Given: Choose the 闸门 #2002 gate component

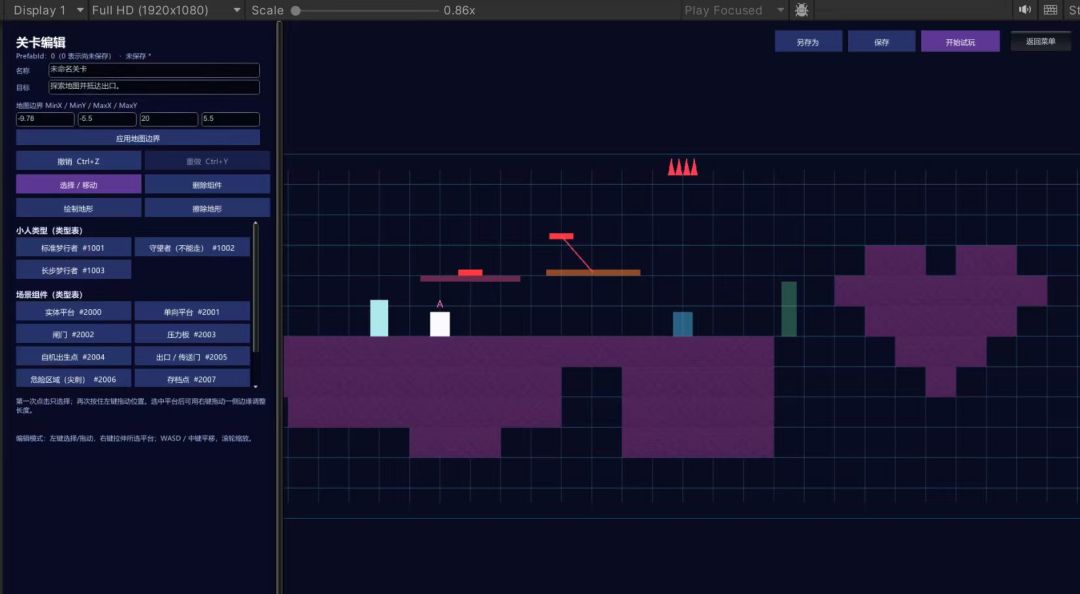Looking at the screenshot, I should point(74,334).
